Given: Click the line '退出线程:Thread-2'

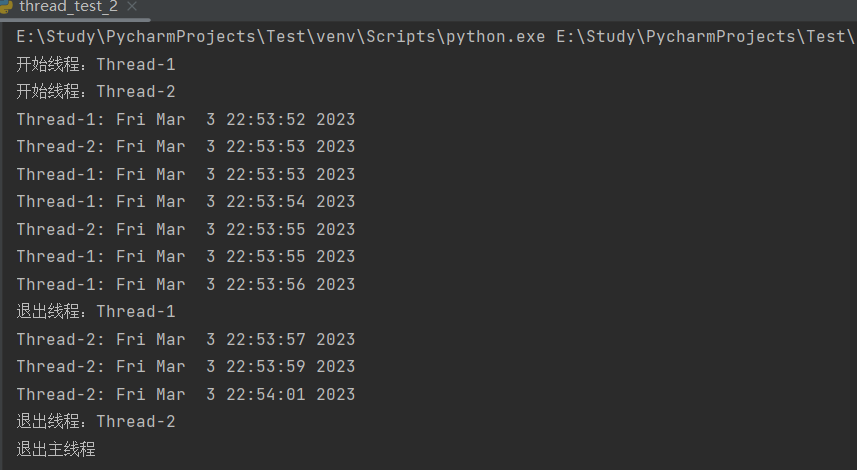Looking at the screenshot, I should coord(96,421).
